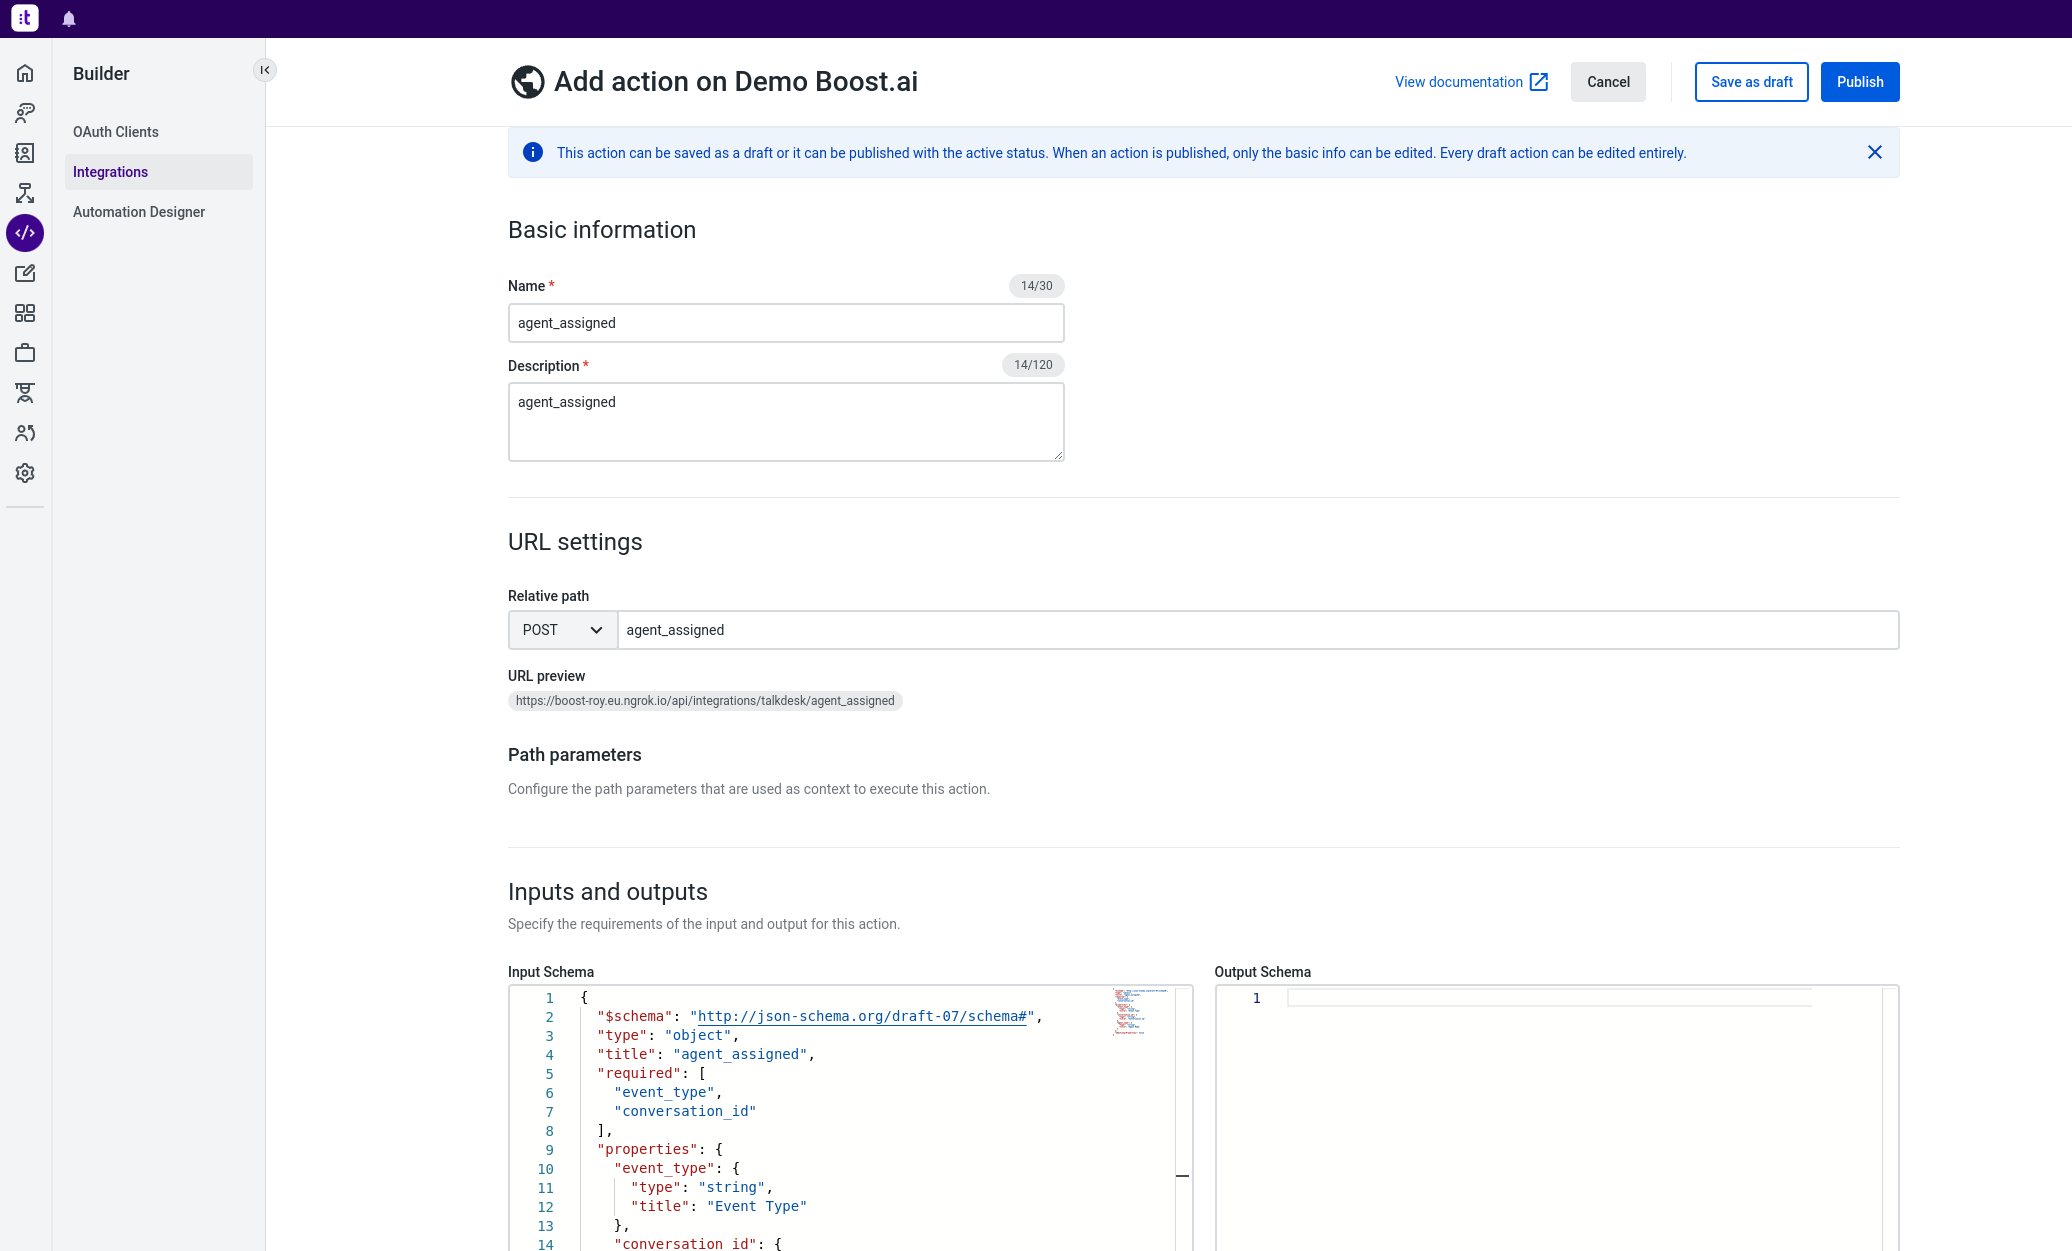Image resolution: width=2072 pixels, height=1251 pixels.
Task: Click View documentation link
Action: (1459, 82)
